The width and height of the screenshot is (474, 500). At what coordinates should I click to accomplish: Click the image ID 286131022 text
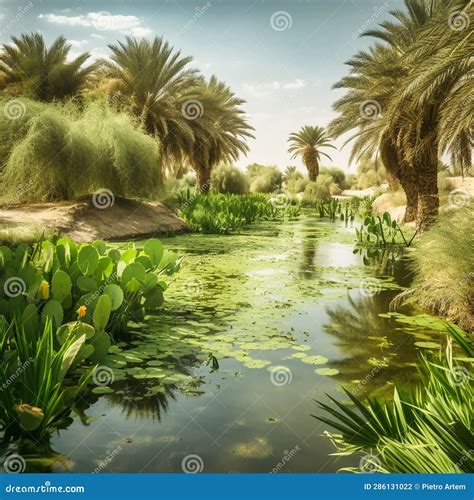click(388, 487)
